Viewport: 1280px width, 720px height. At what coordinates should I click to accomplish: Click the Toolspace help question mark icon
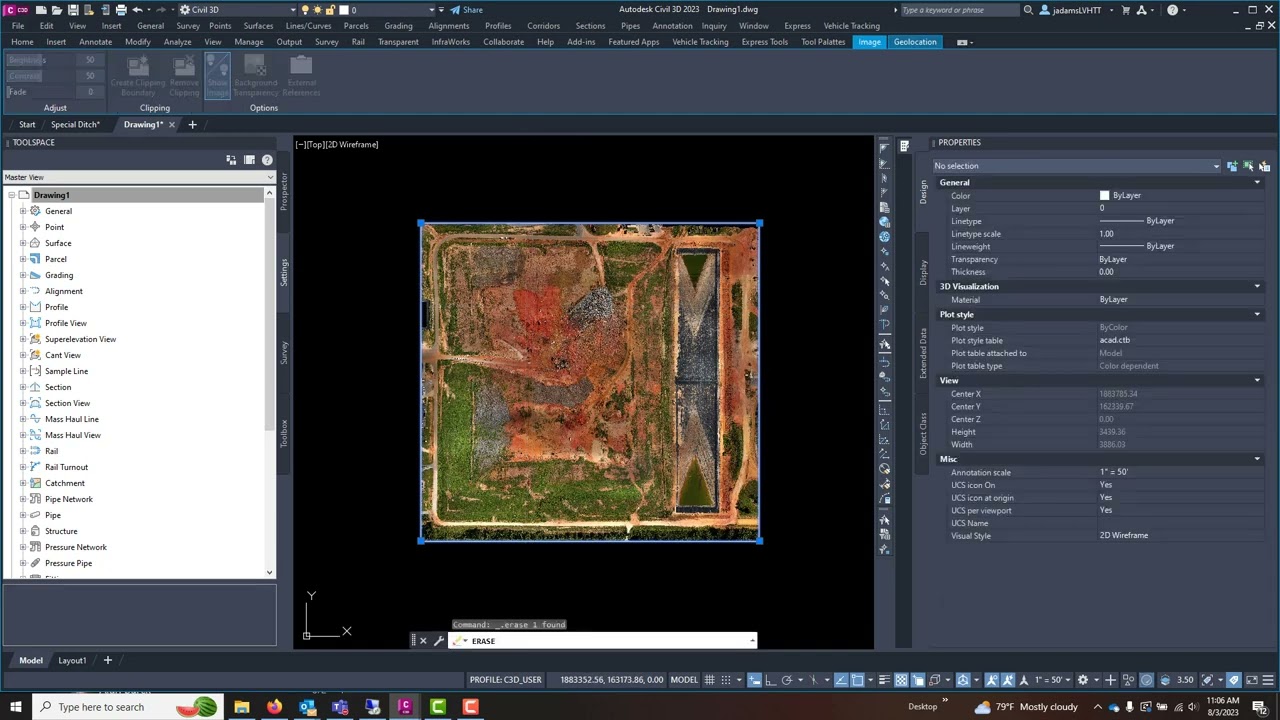point(267,160)
